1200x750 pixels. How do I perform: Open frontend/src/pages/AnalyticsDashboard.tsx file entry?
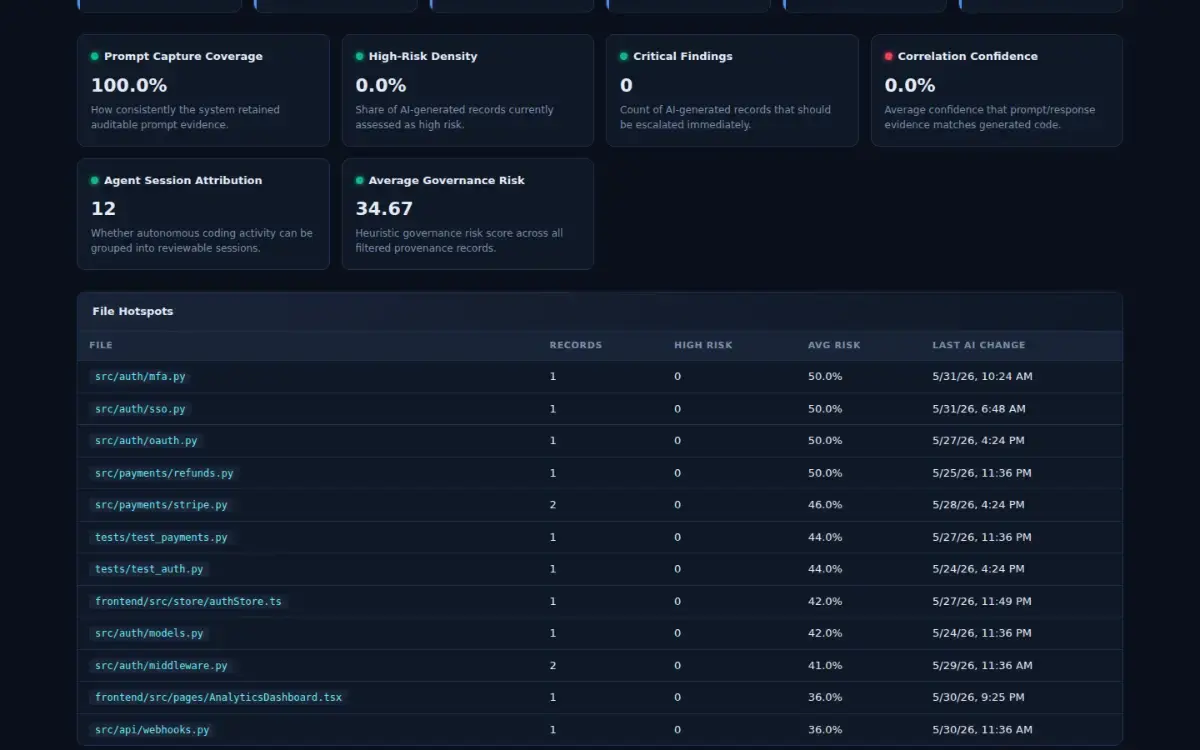click(218, 697)
